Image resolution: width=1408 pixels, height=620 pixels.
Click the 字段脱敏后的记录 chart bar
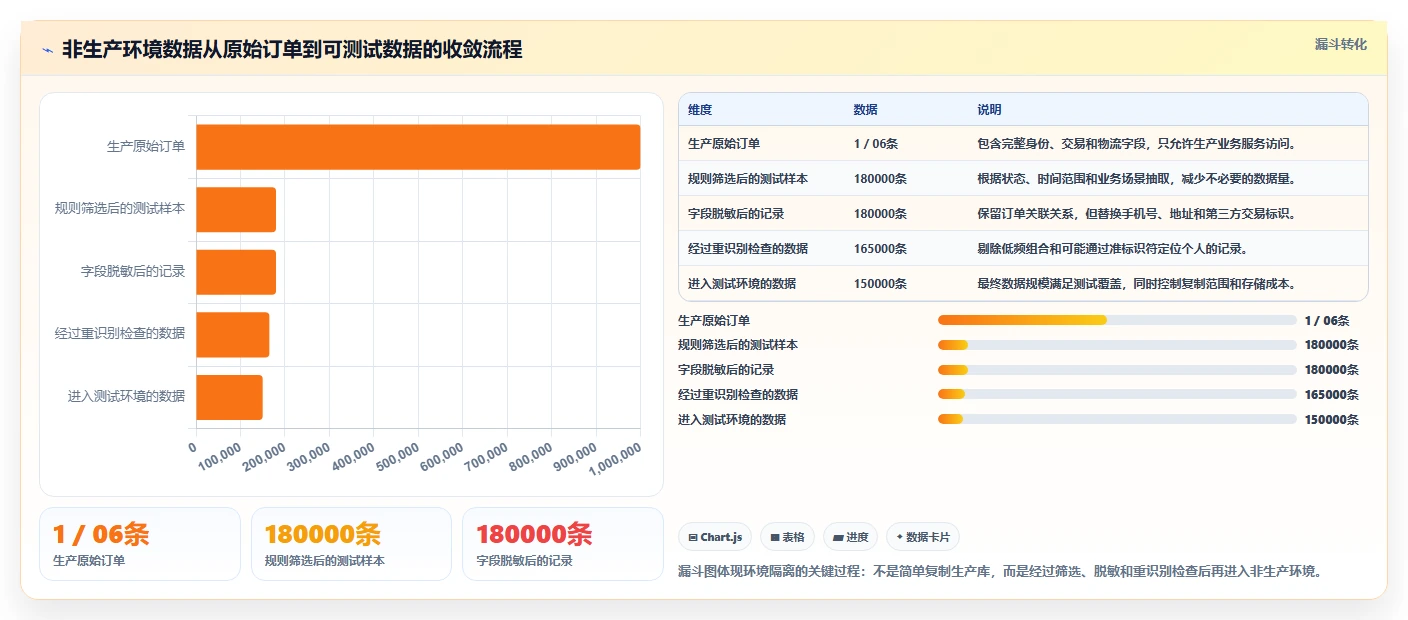pyautogui.click(x=236, y=272)
